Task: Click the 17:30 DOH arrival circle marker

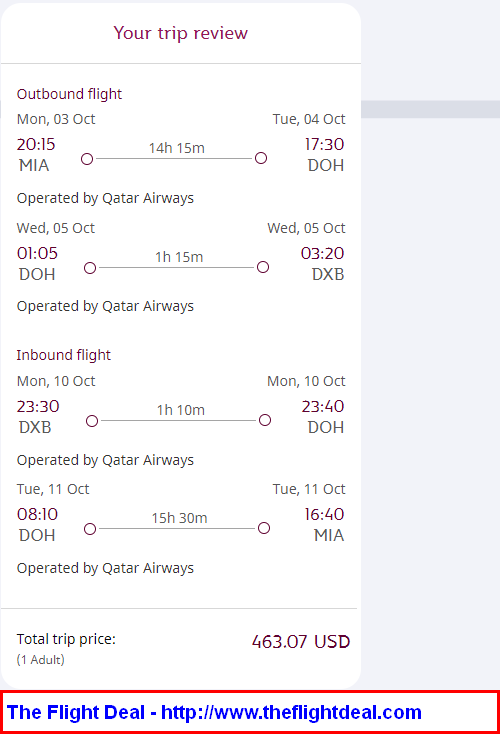Action: click(261, 158)
